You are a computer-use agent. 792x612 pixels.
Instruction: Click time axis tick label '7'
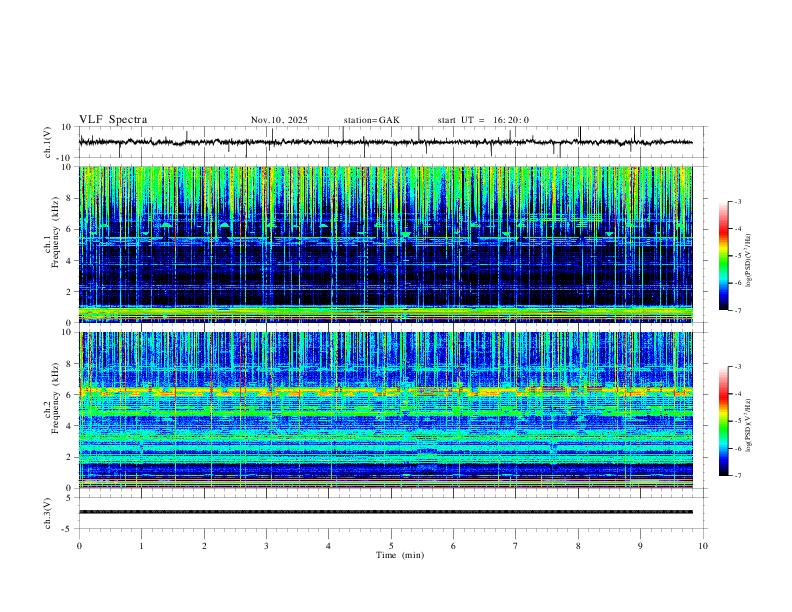(x=516, y=546)
